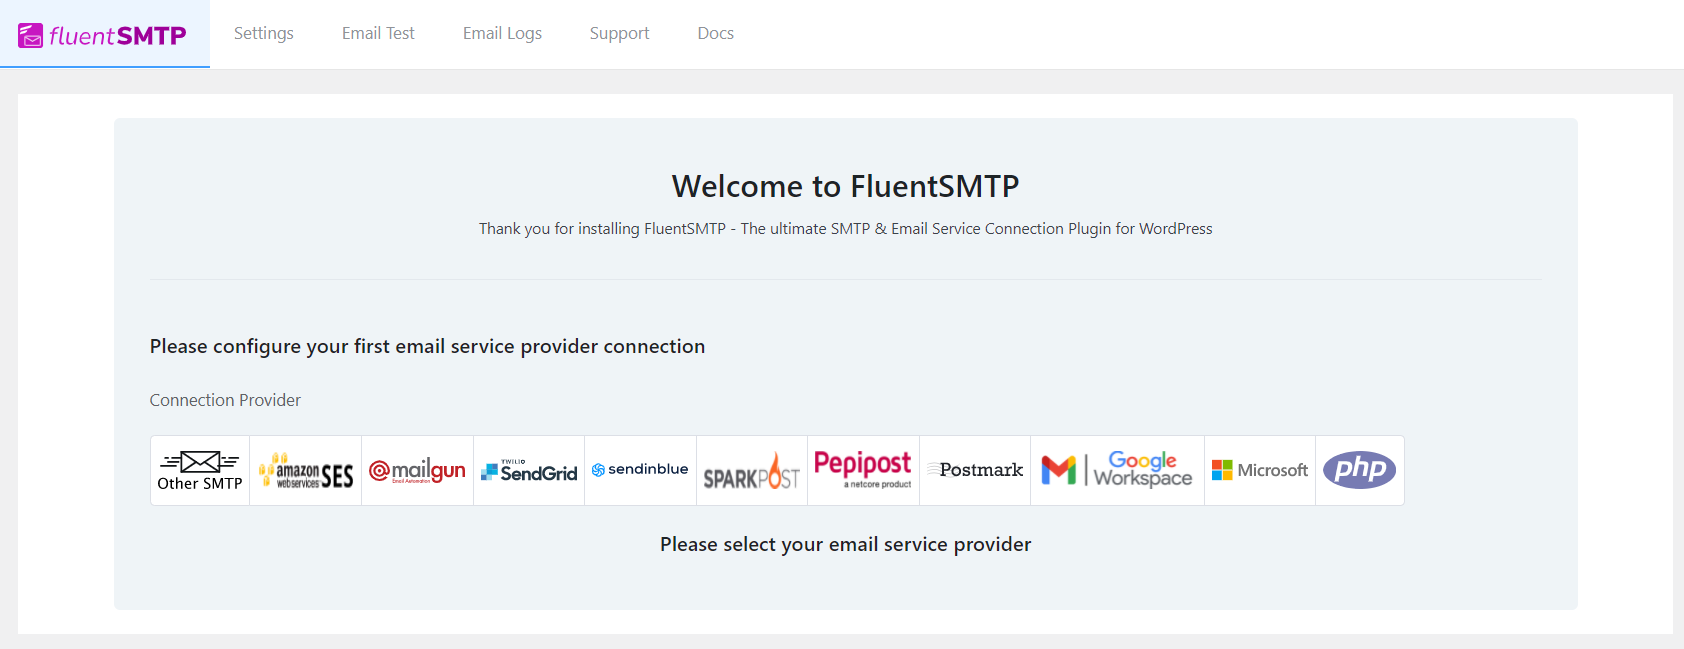1684x649 pixels.
Task: Click the FluentSMTP logo
Action: tap(102, 36)
